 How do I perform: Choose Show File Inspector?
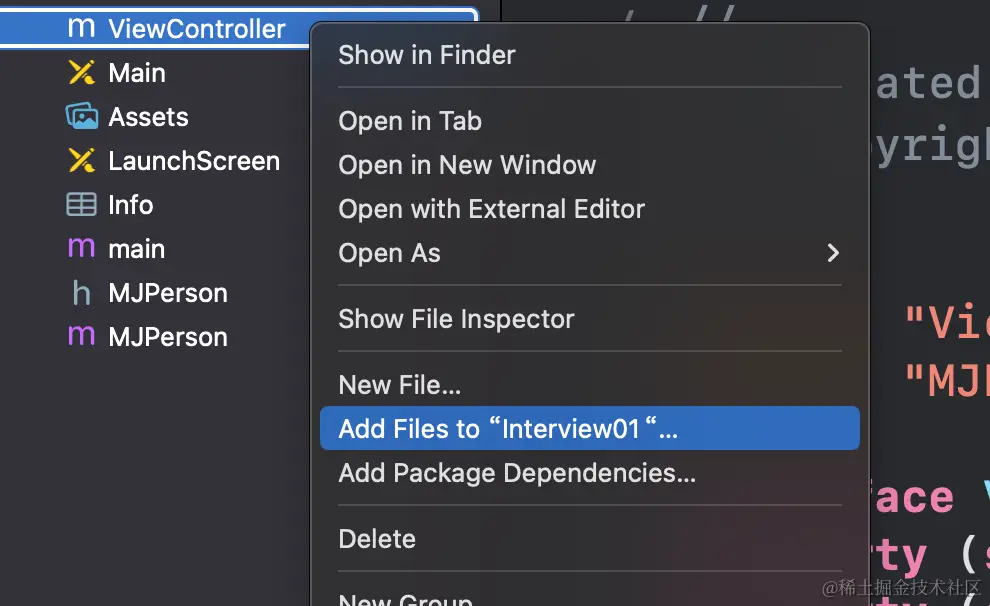click(456, 319)
